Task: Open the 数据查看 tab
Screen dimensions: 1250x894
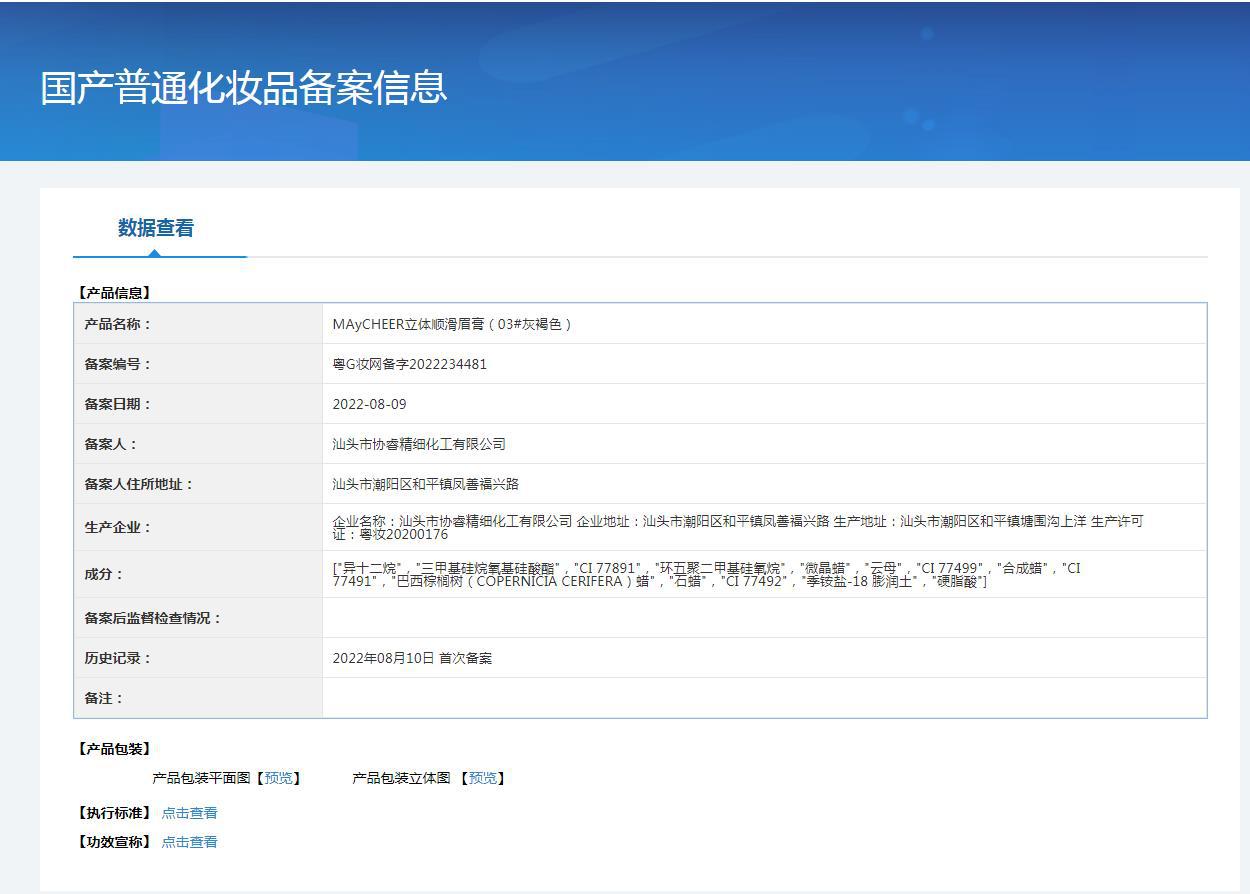Action: [x=156, y=228]
